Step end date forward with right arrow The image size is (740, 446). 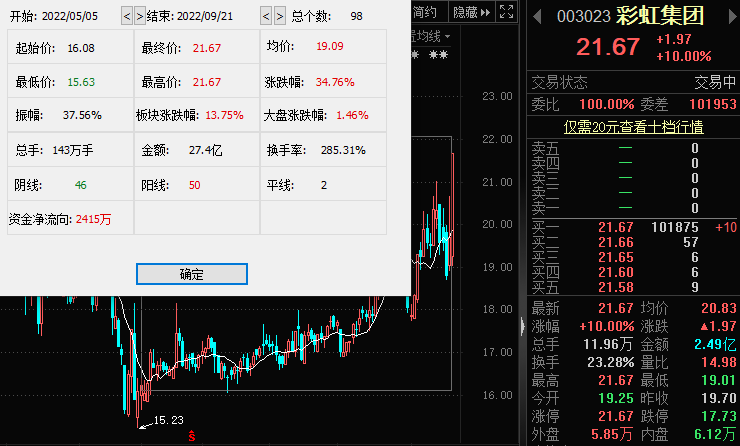280,17
